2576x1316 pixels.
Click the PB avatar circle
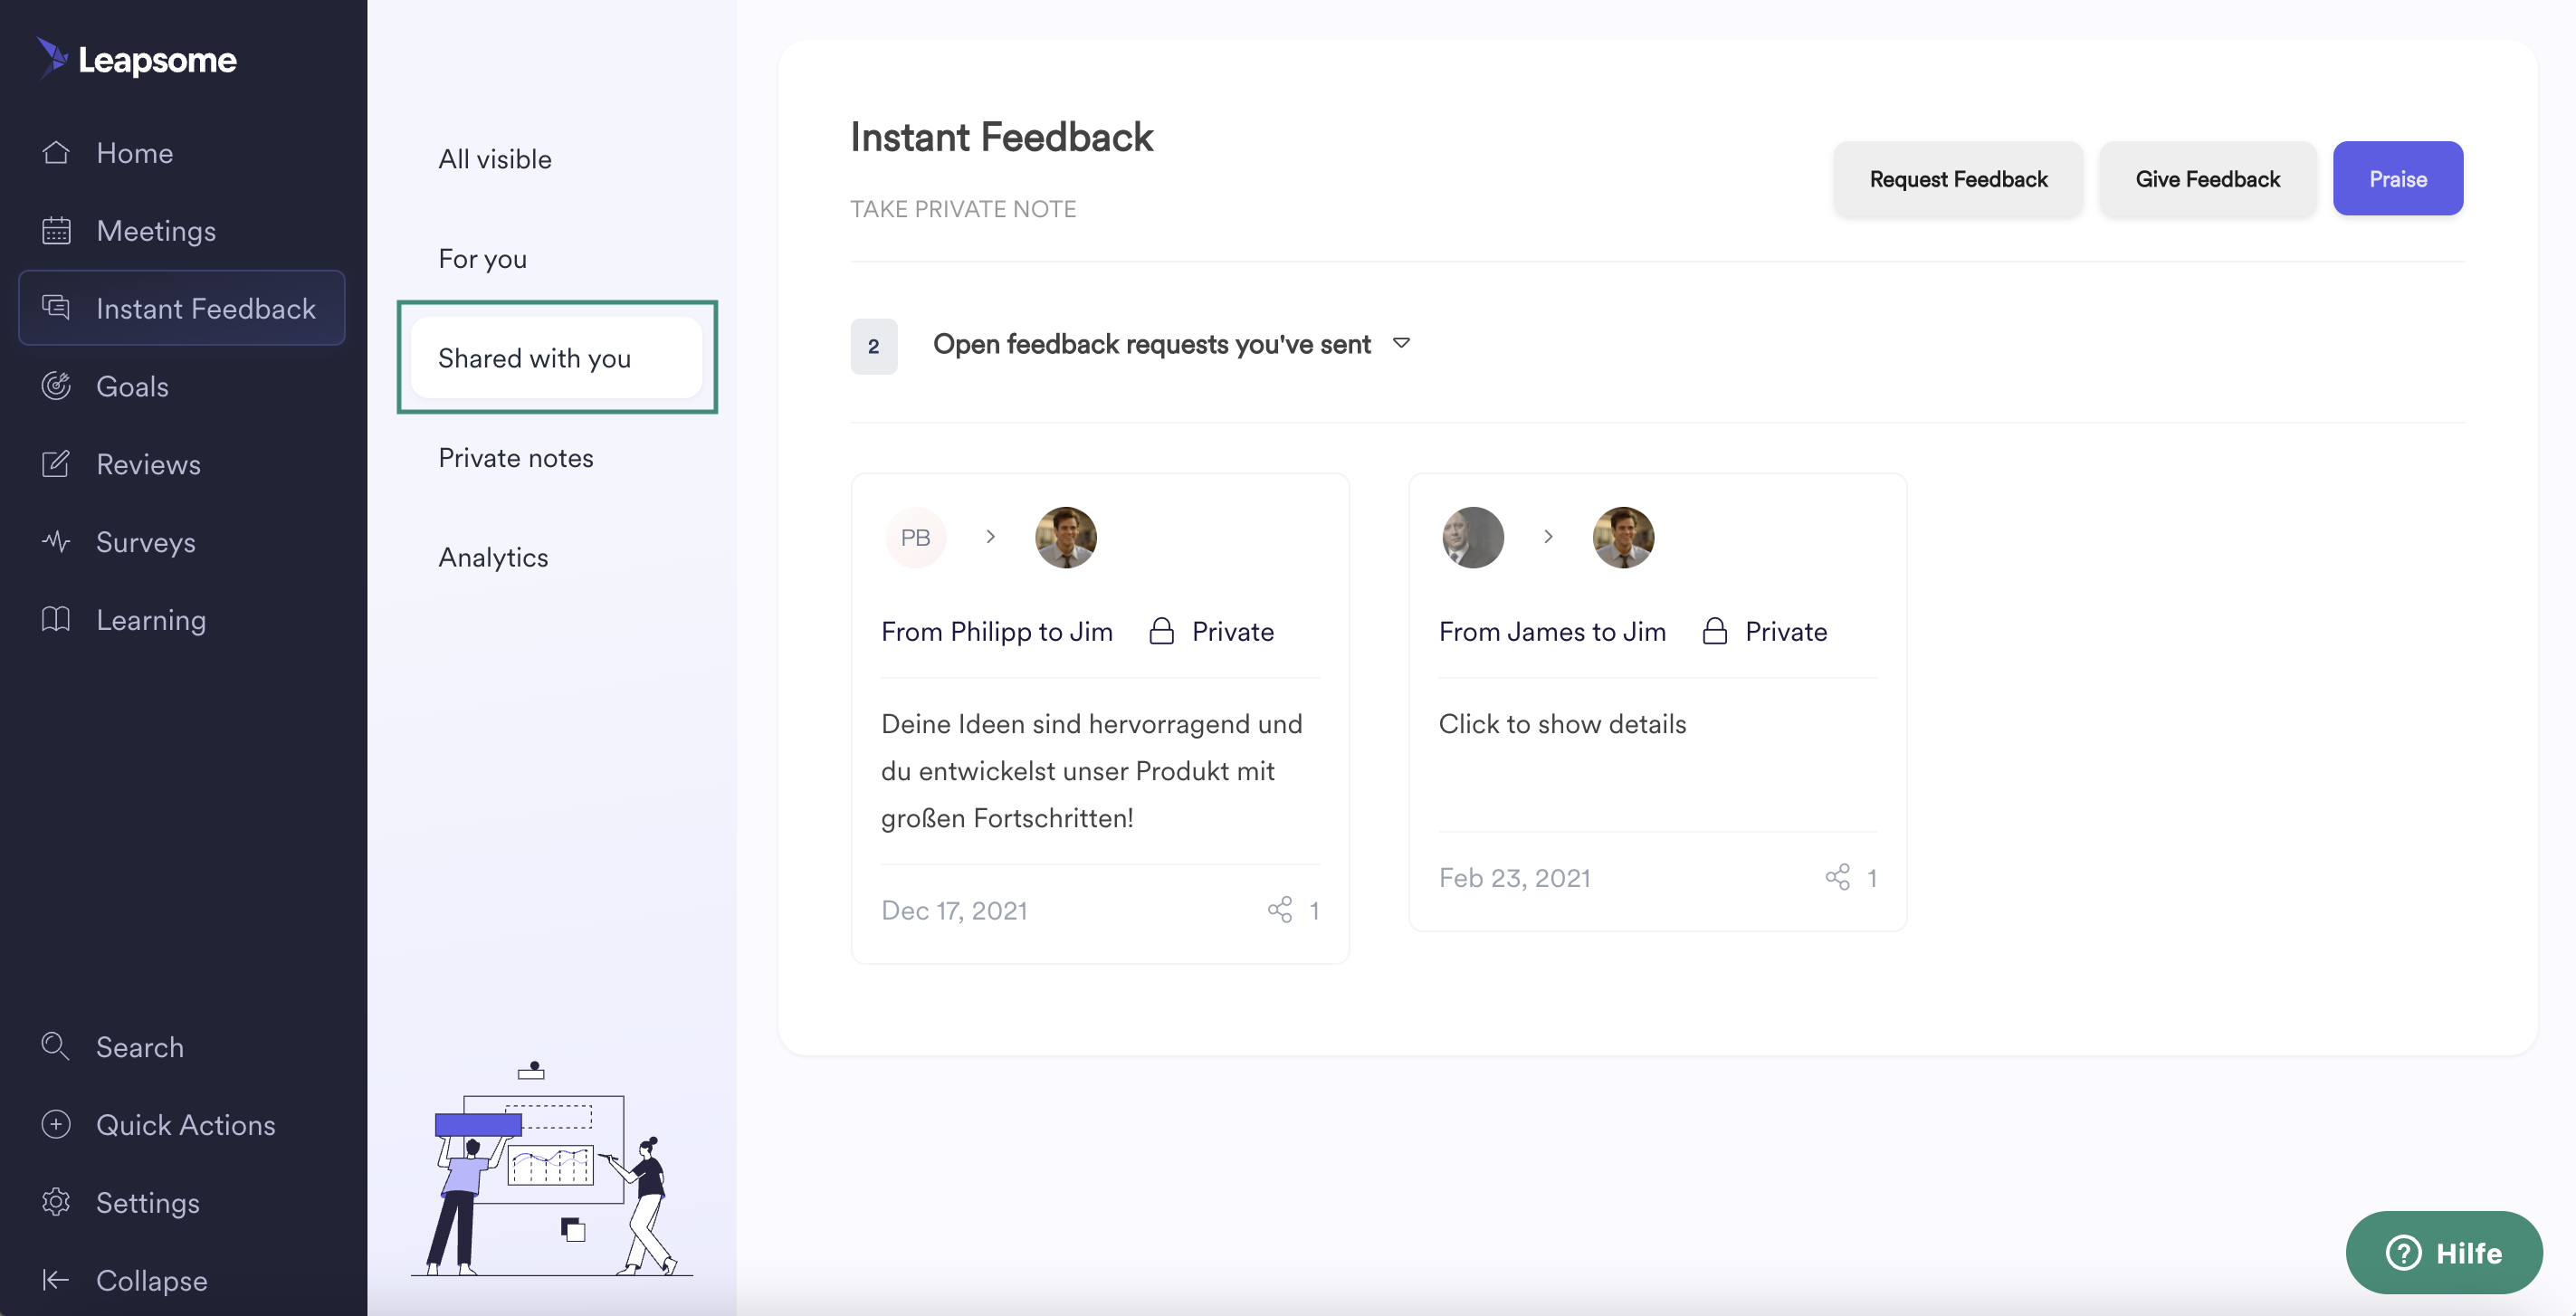pos(915,537)
